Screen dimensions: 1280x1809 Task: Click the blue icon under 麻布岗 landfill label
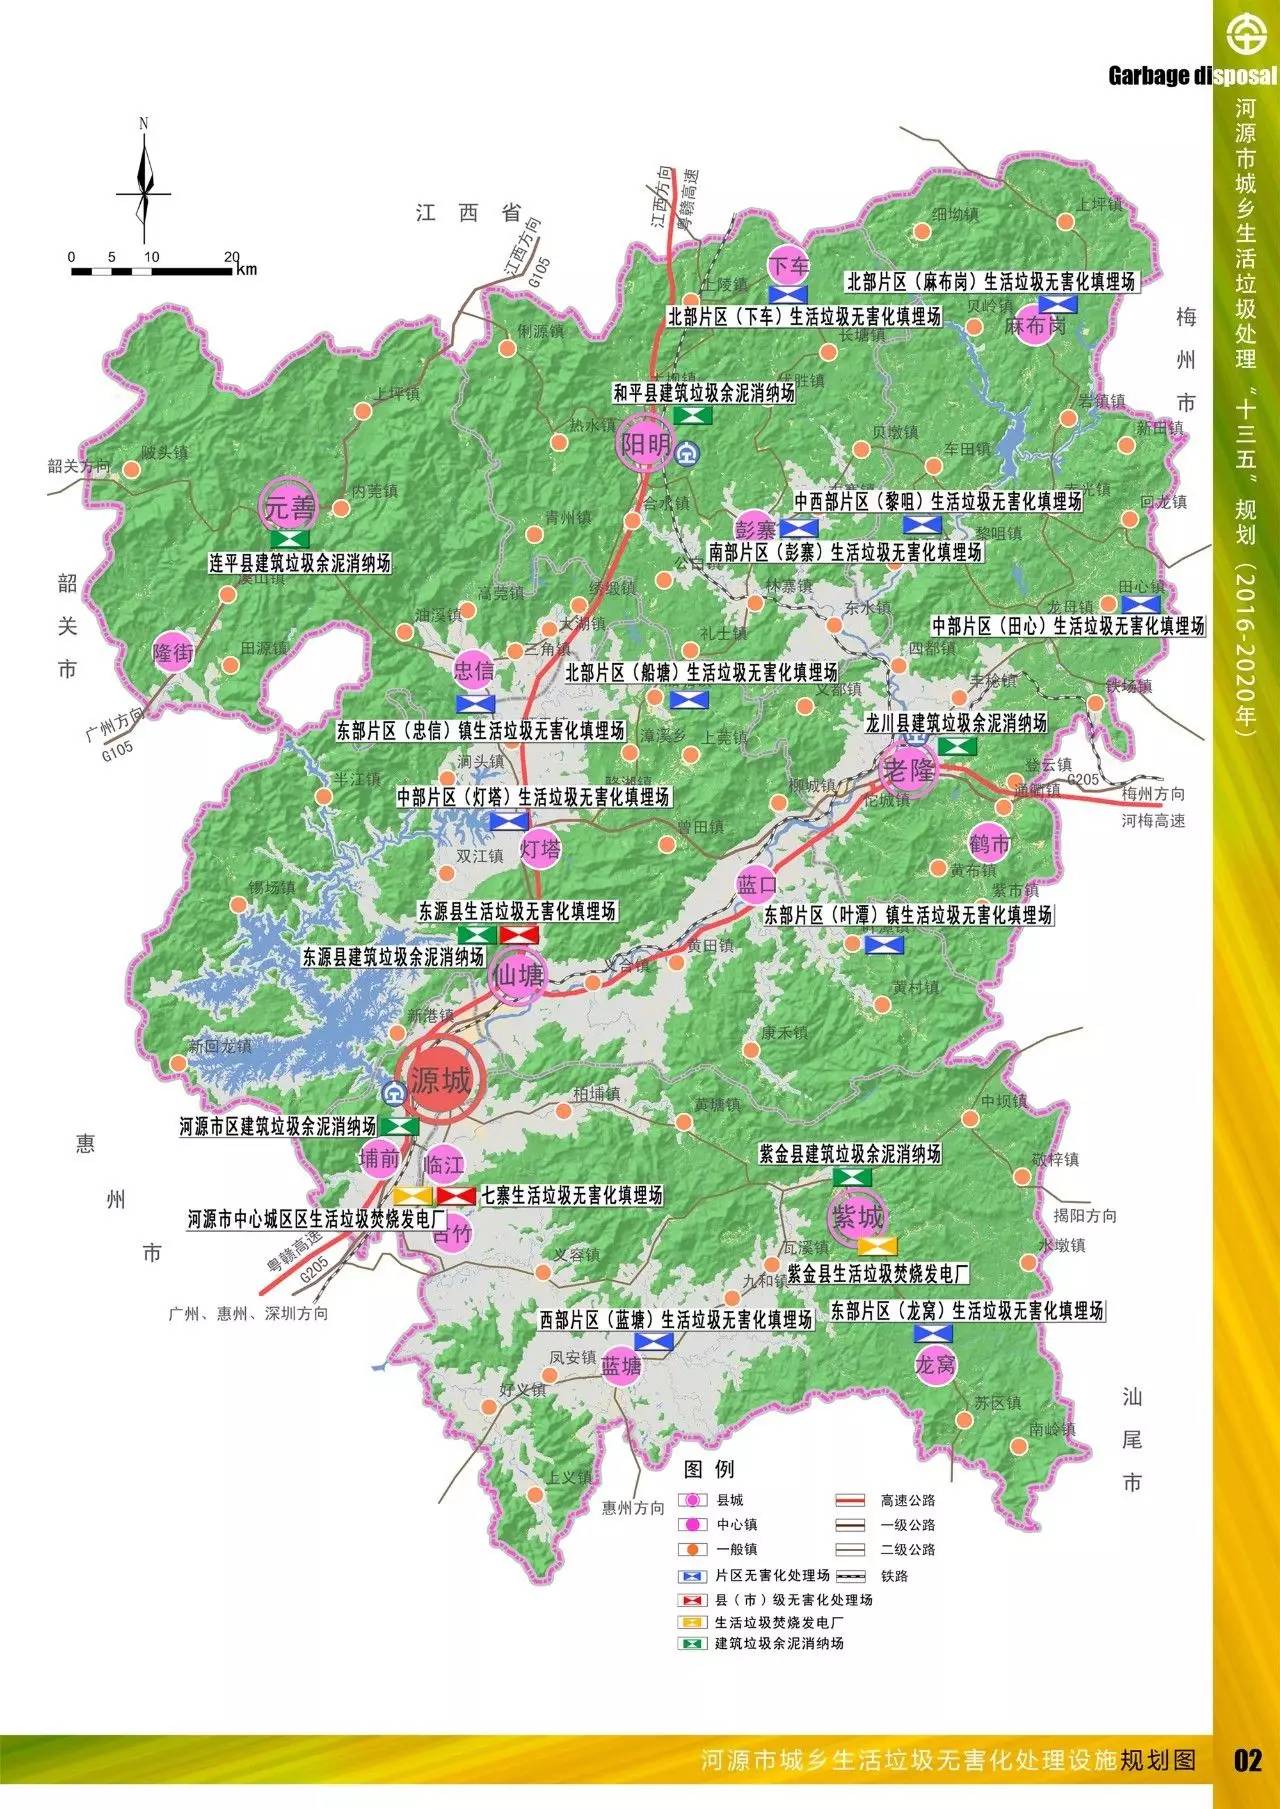pos(1057,303)
